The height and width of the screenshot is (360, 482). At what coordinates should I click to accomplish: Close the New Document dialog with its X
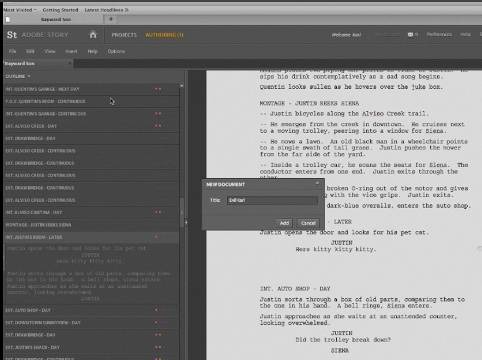(317, 183)
